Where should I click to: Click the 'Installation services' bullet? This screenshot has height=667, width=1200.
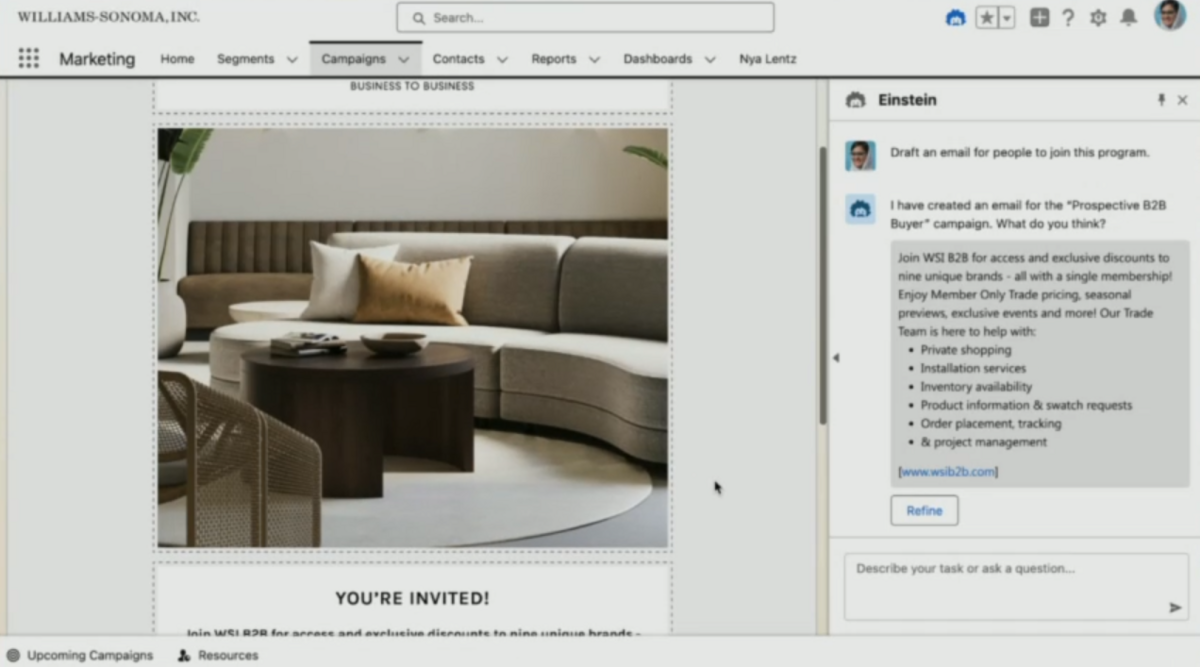coord(973,368)
